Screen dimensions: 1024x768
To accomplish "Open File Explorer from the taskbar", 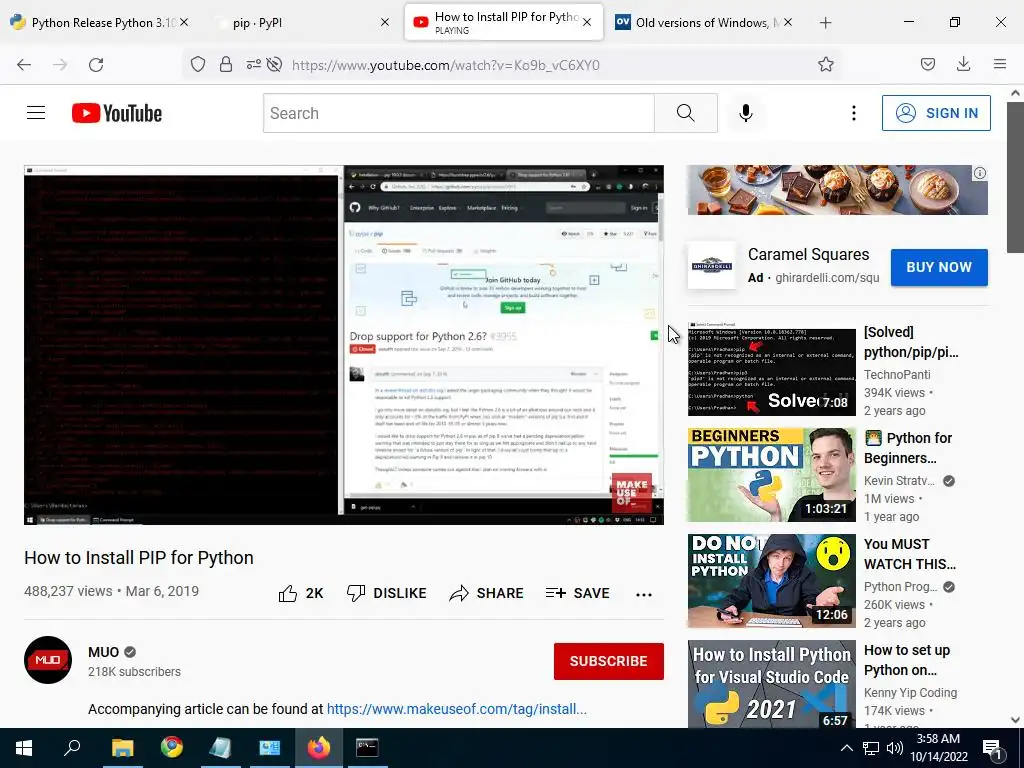I will (x=122, y=748).
